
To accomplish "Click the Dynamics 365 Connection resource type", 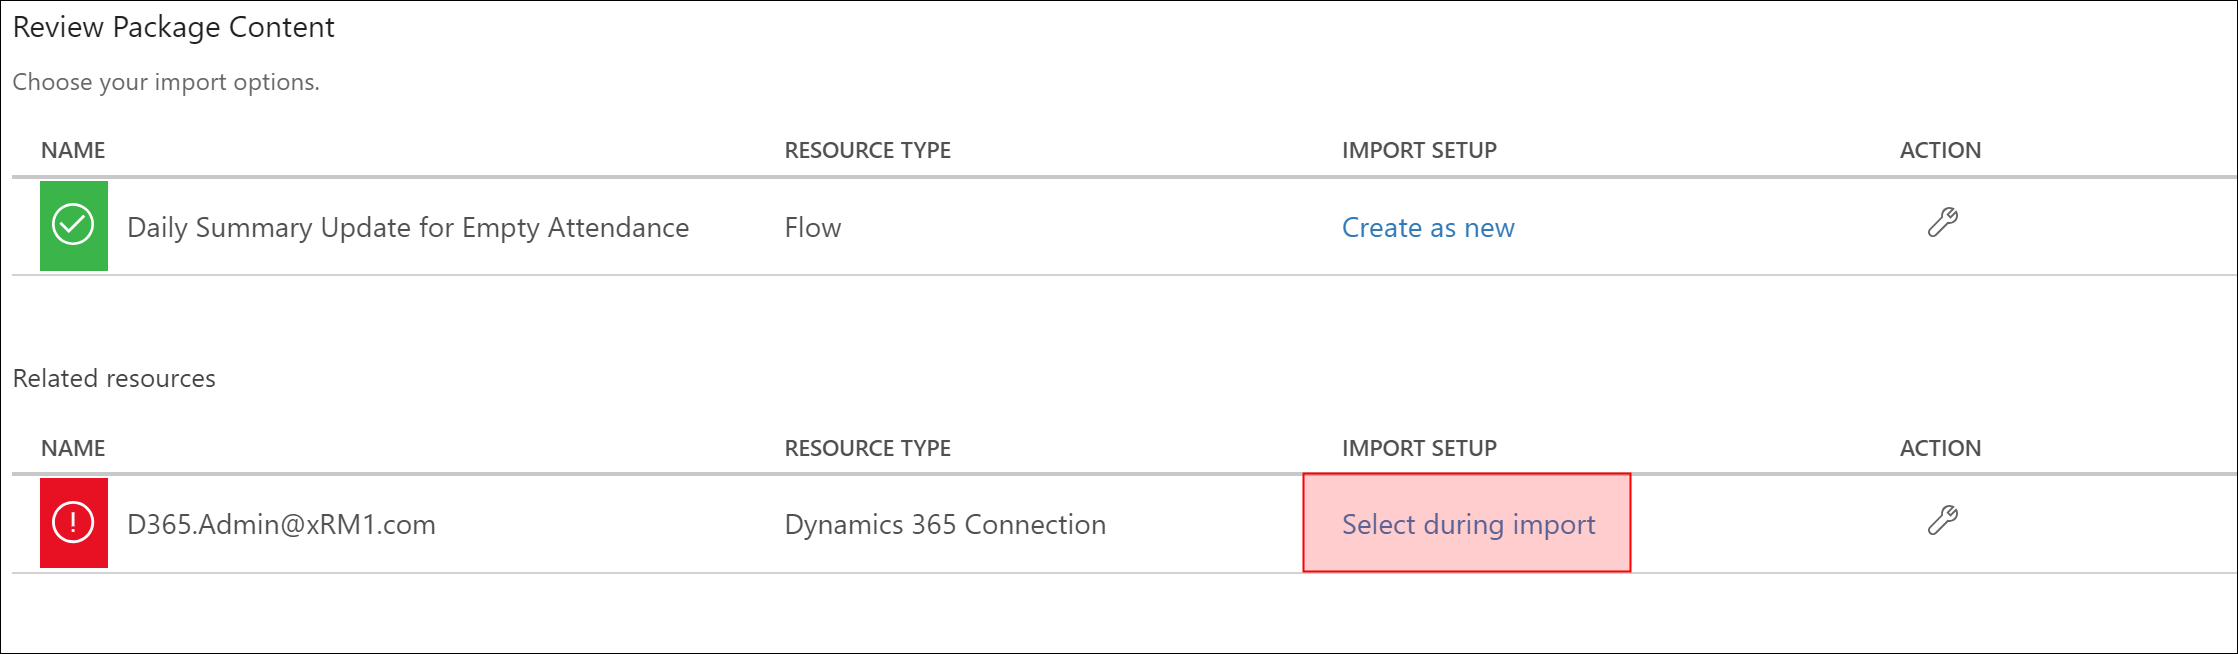I will click(x=945, y=524).
